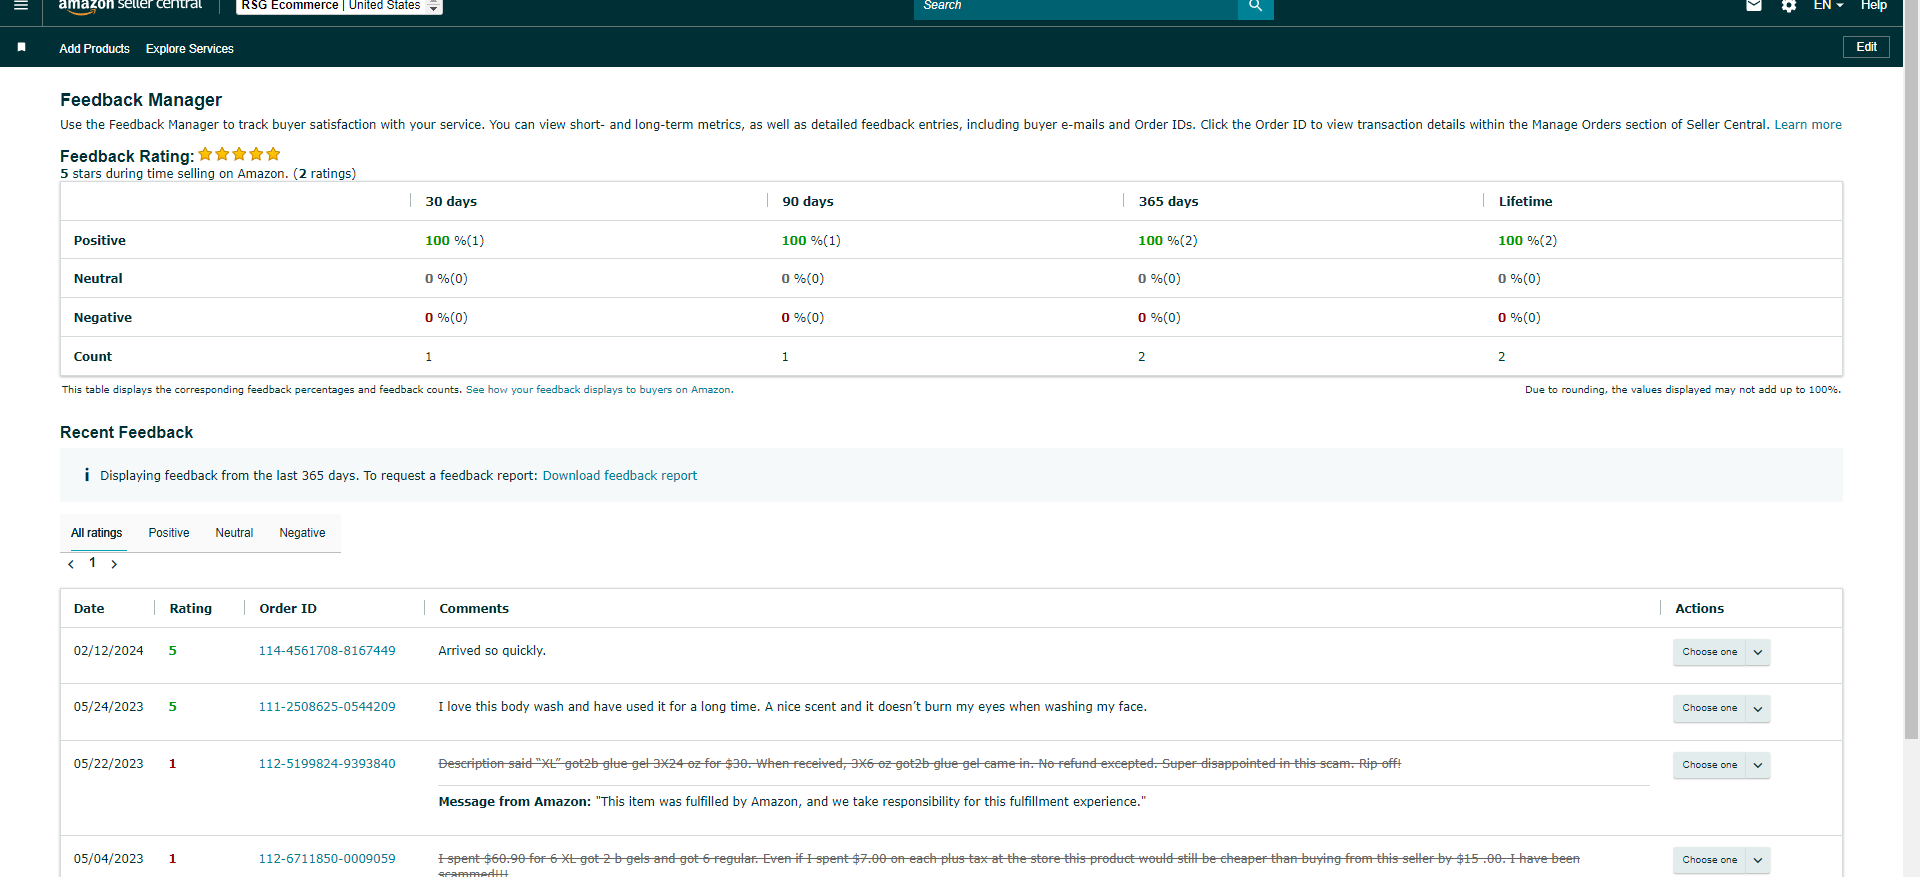Open how feedback displays to buyers link
1920x877 pixels.
point(598,390)
